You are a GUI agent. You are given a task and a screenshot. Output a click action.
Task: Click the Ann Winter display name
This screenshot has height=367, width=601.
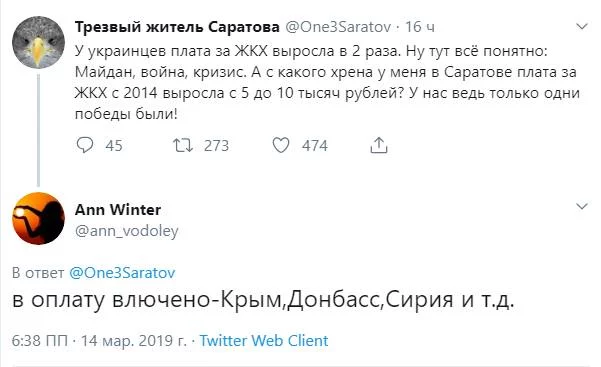coord(118,209)
